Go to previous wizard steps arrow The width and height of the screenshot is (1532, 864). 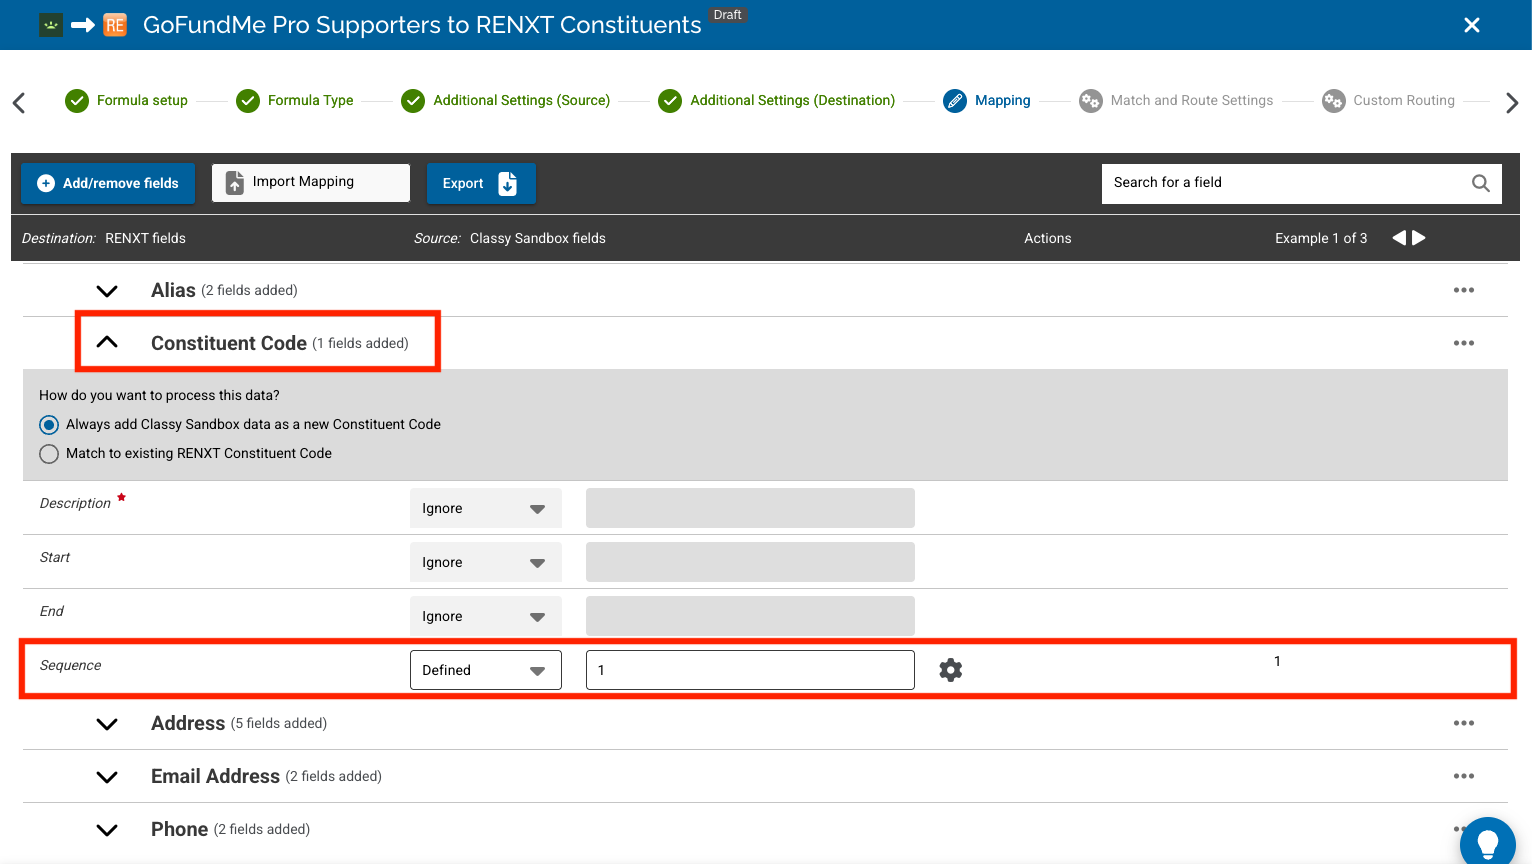(x=19, y=102)
